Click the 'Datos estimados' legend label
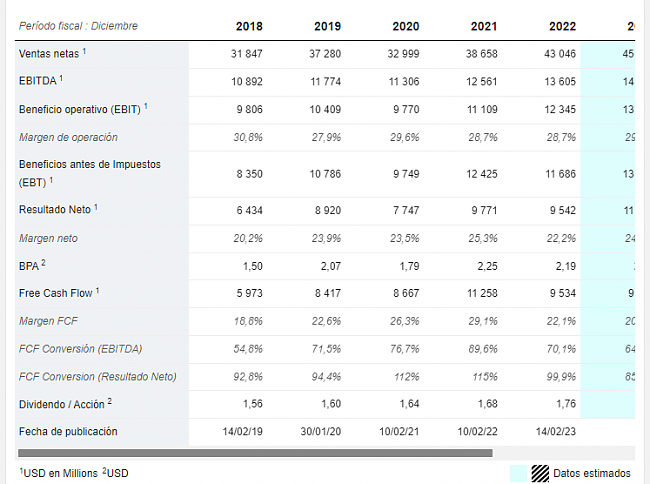This screenshot has width=650, height=484. (x=592, y=473)
